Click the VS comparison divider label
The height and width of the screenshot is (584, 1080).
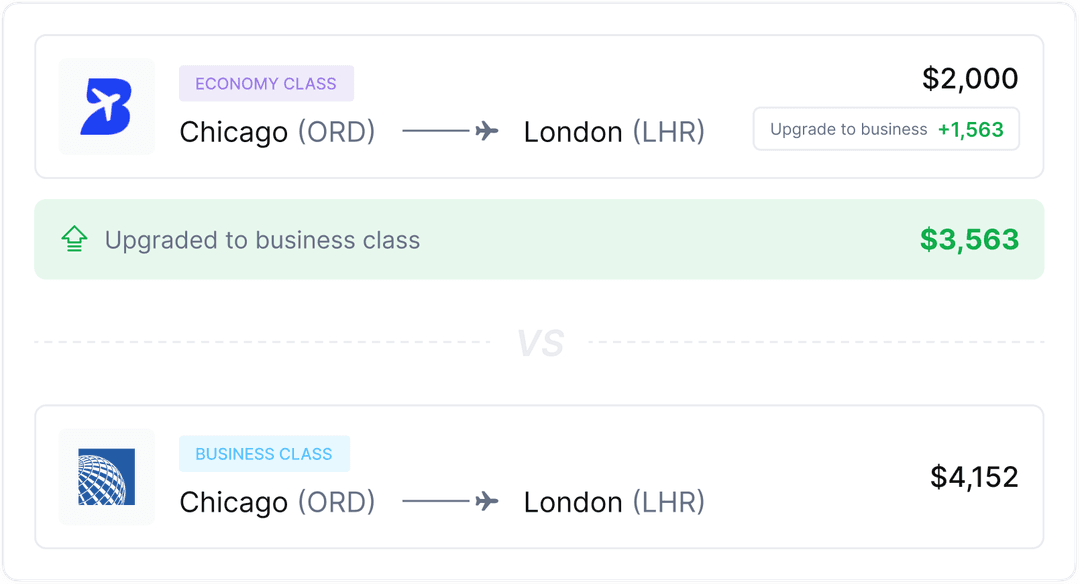point(540,341)
